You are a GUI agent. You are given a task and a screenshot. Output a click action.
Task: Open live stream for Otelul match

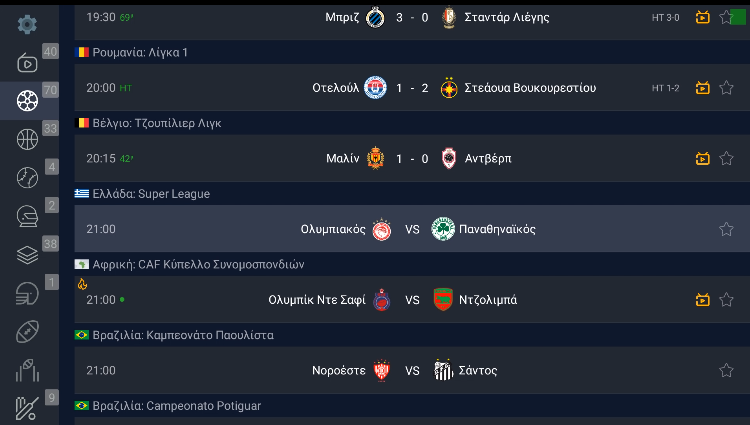tap(703, 88)
